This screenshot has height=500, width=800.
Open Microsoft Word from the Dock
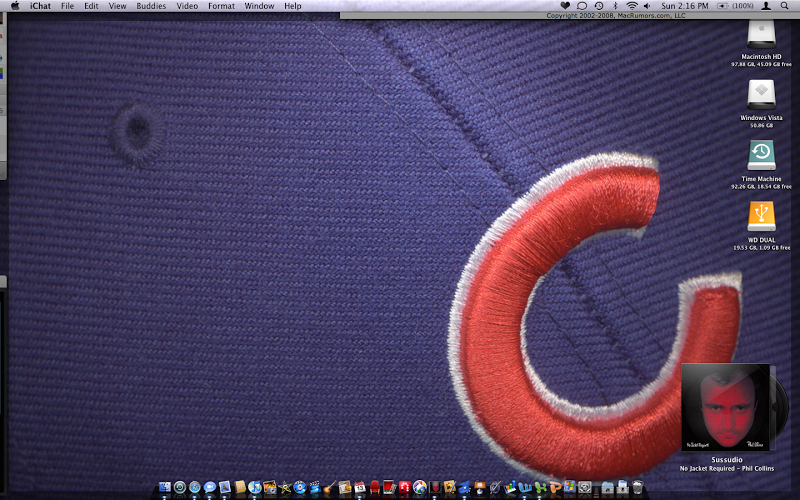[525, 487]
